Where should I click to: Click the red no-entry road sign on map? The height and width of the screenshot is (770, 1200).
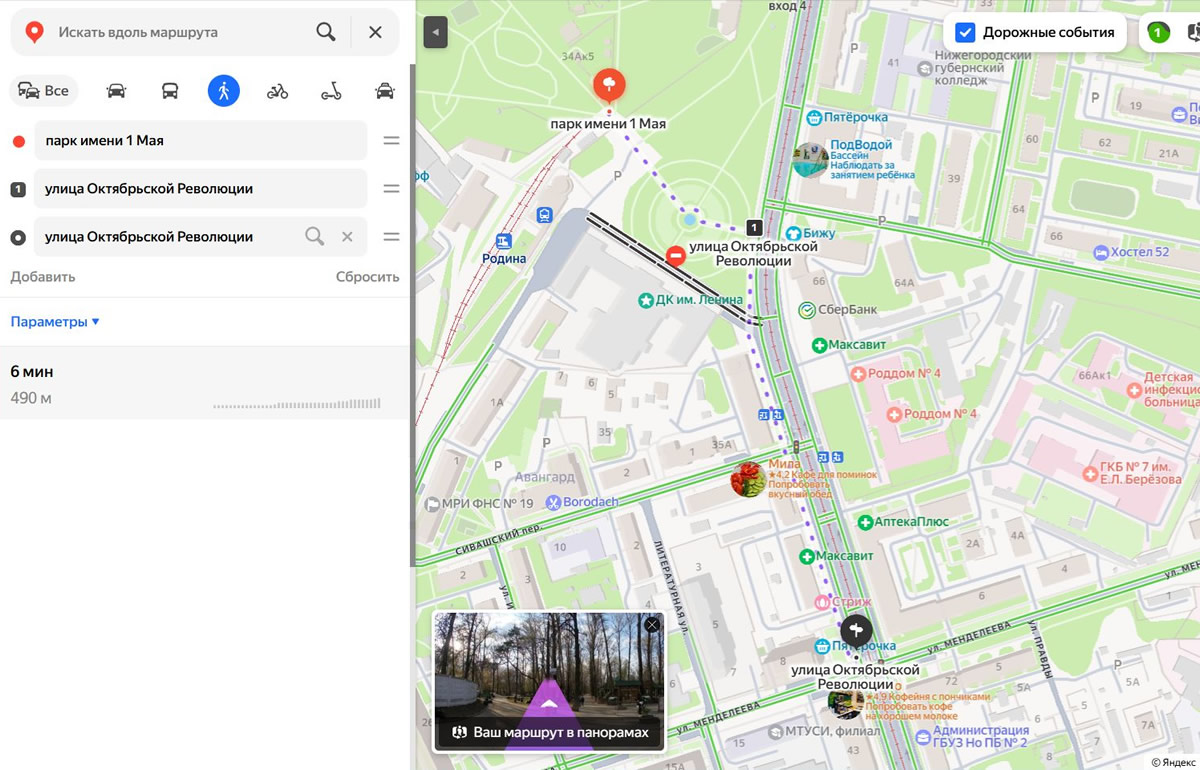pos(676,256)
